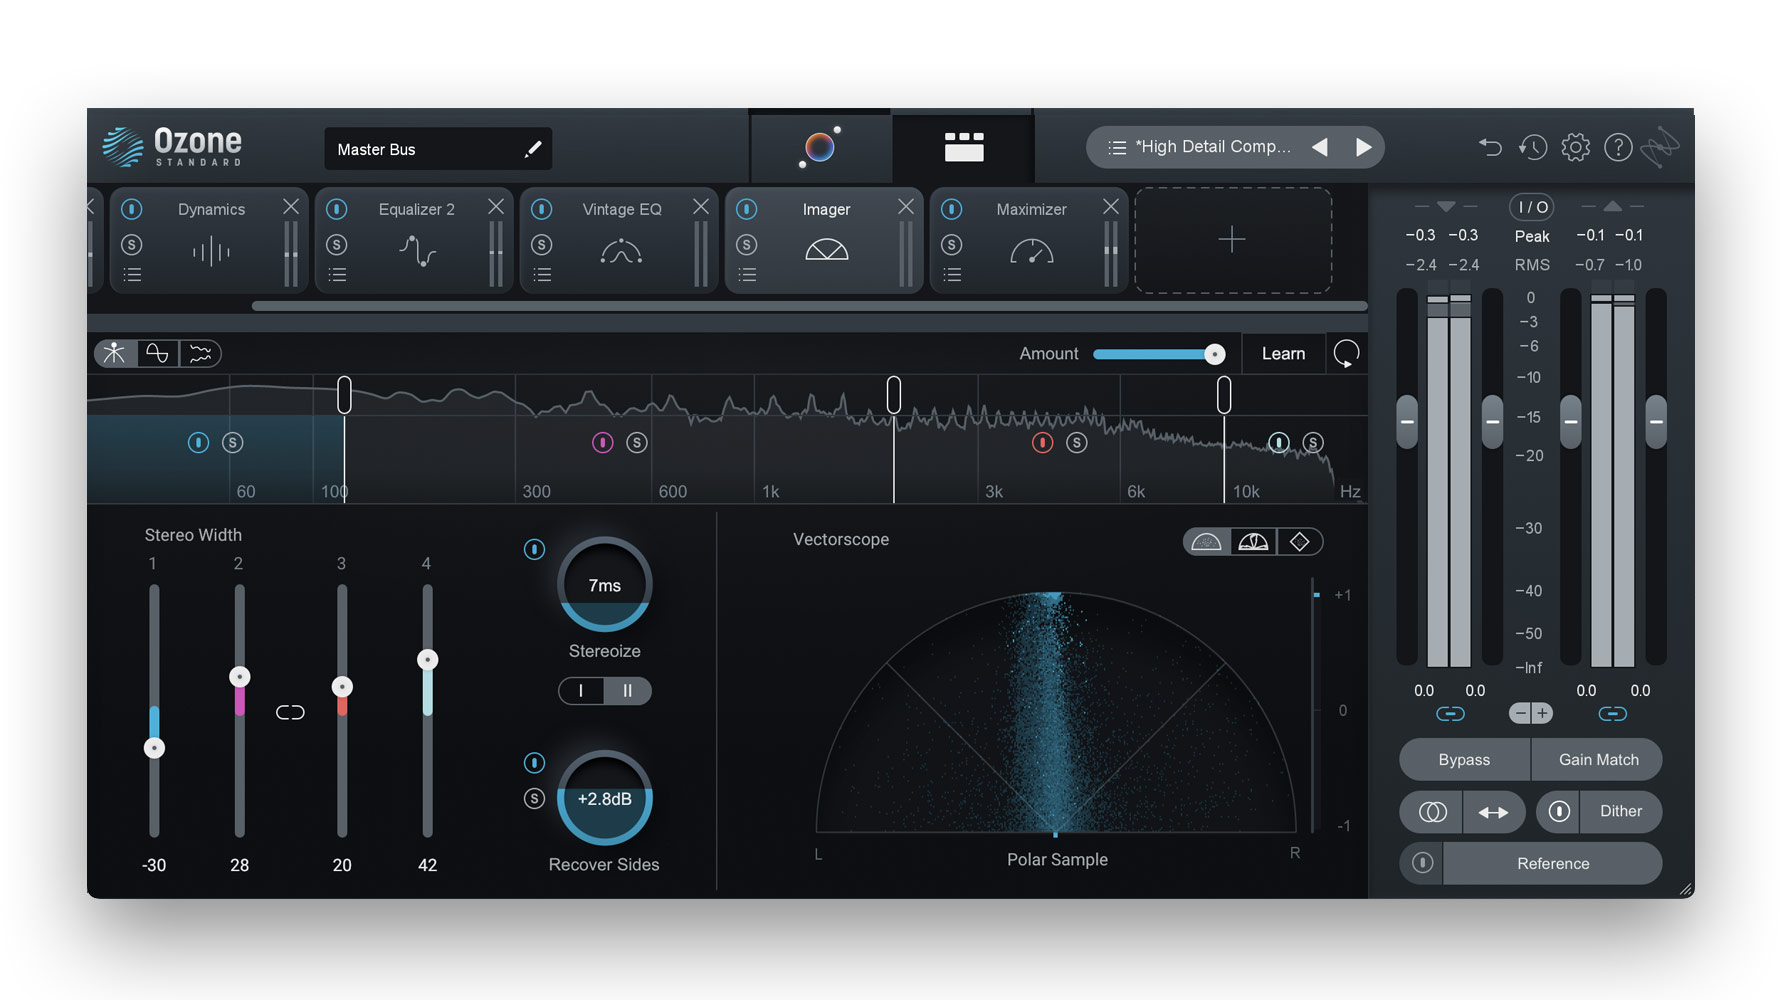Solo the Maximizer module
Image resolution: width=1780 pixels, height=1000 pixels.
click(952, 244)
